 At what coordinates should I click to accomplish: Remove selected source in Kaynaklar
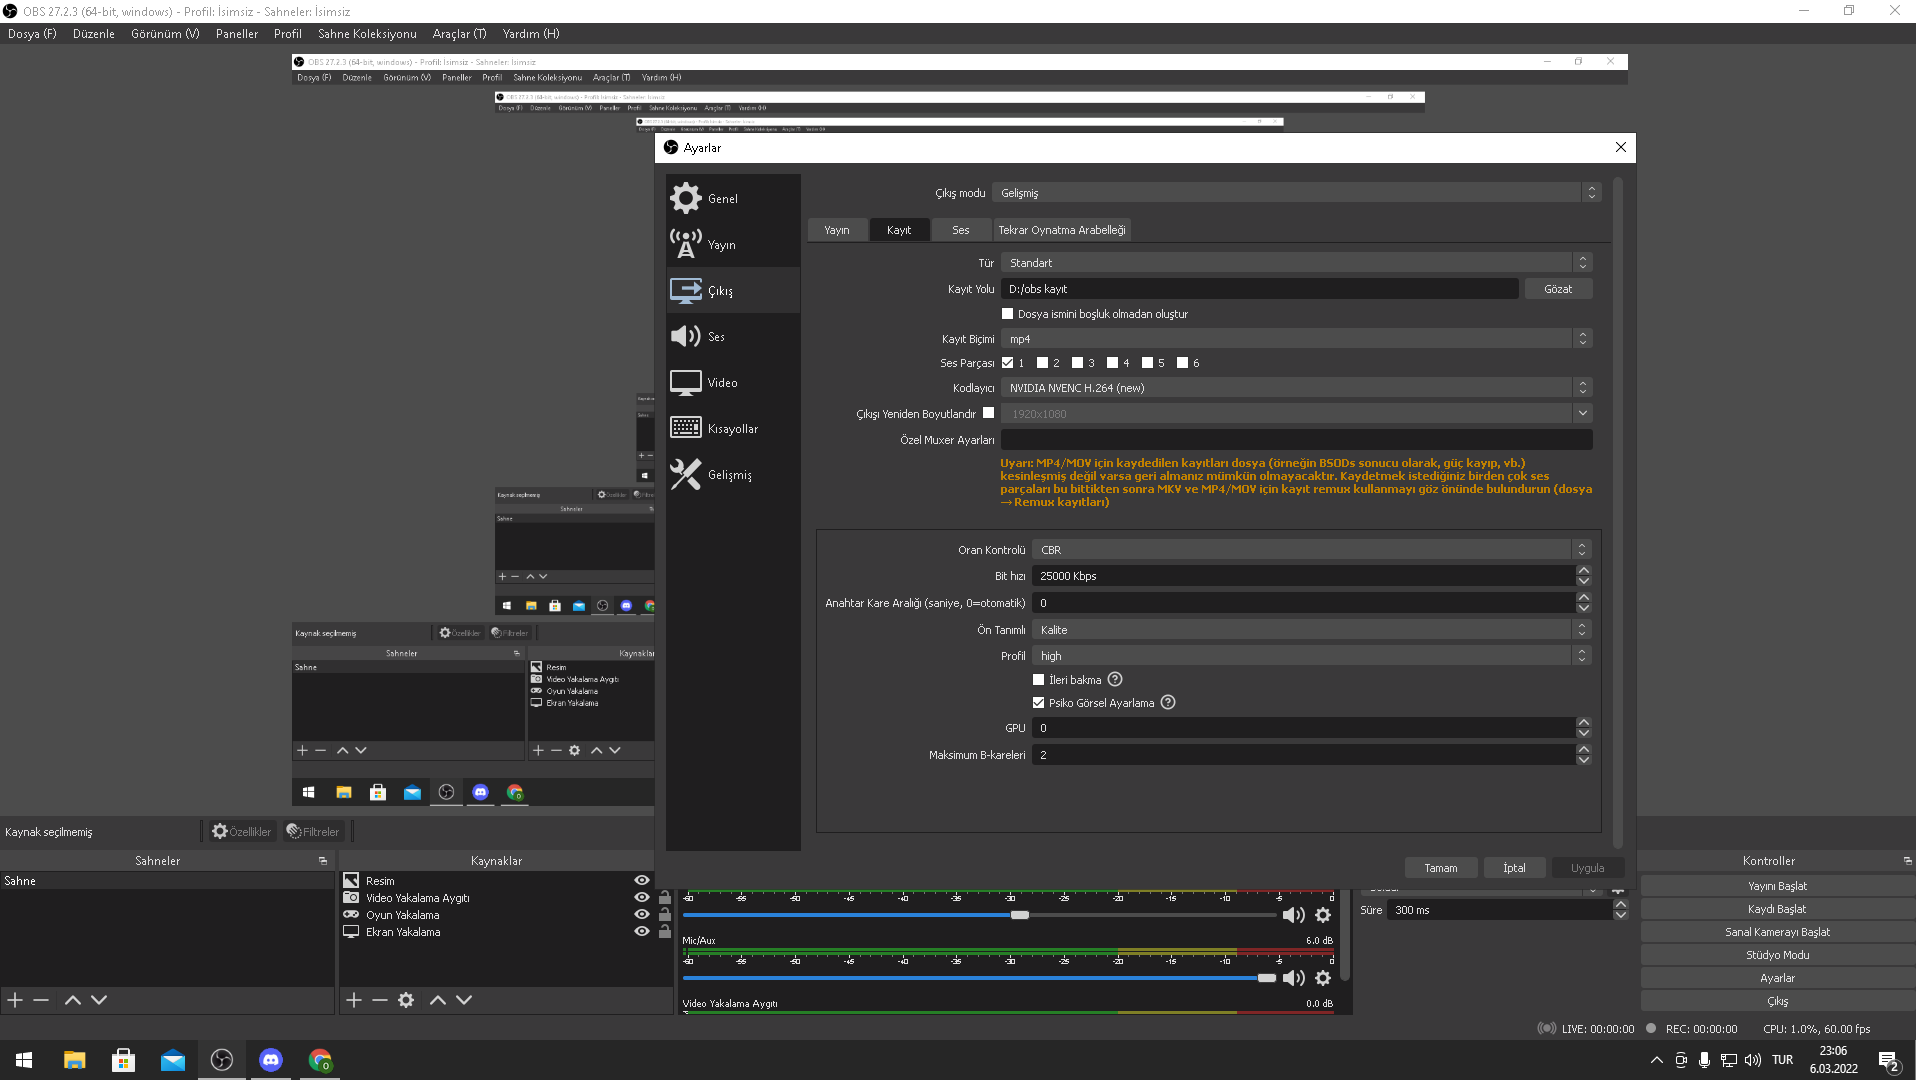click(380, 999)
